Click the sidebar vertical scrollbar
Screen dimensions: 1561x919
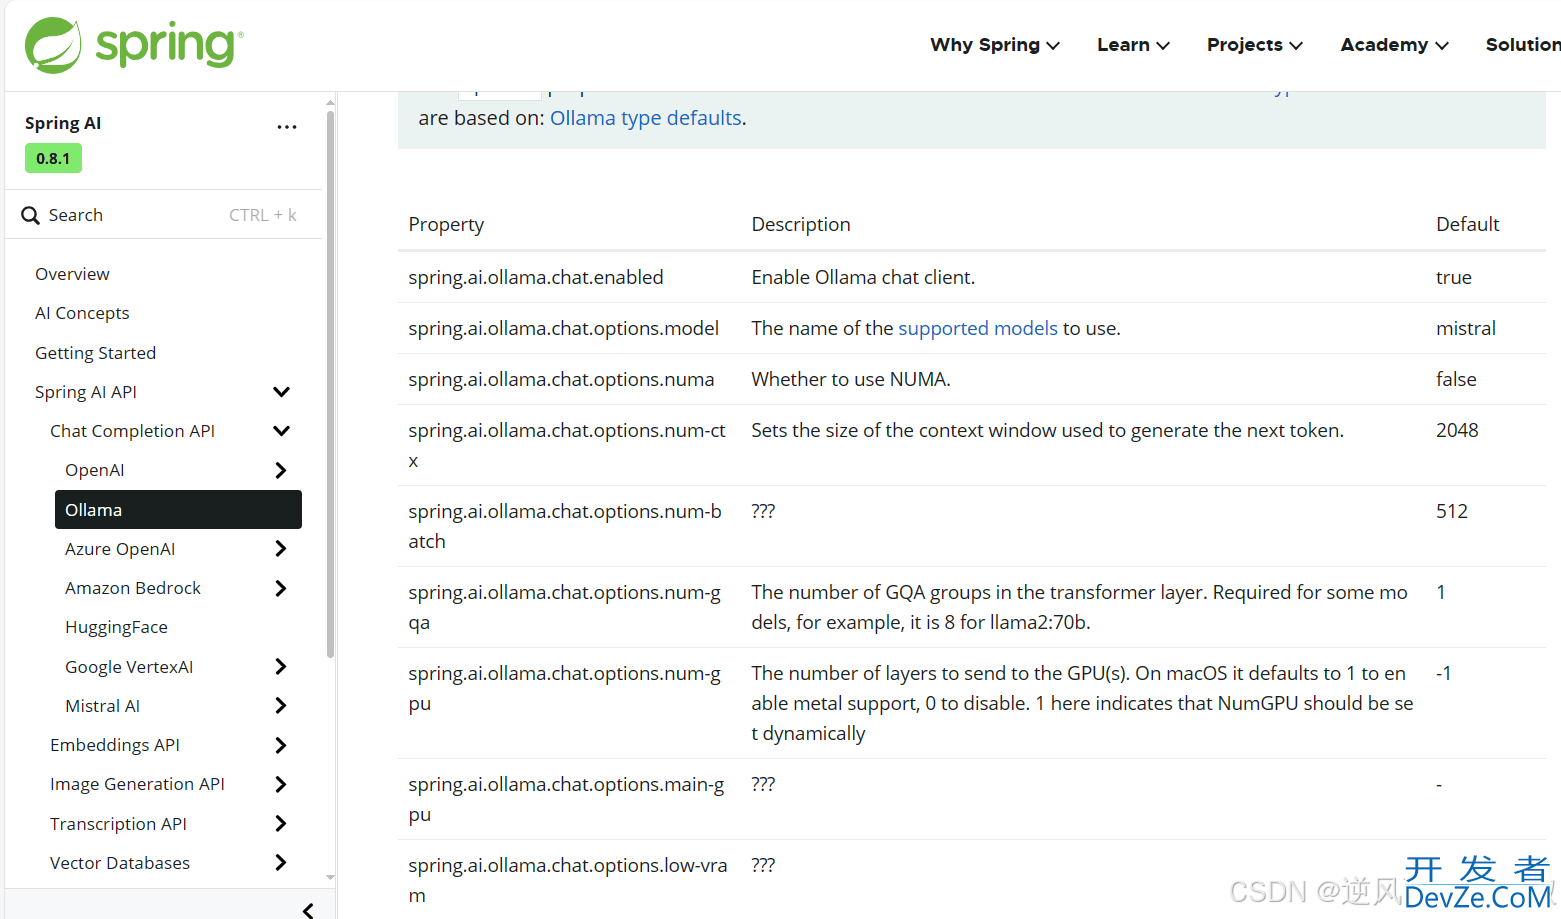click(x=330, y=385)
